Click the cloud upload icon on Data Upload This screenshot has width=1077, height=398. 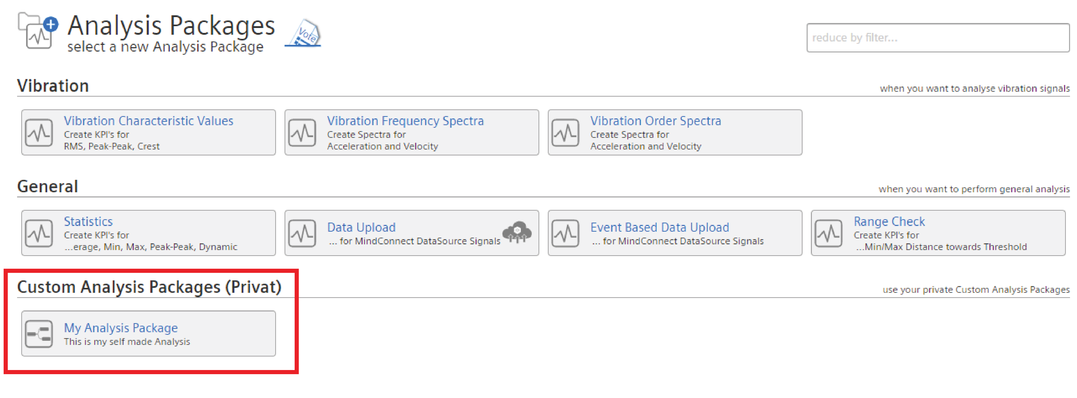(x=517, y=233)
